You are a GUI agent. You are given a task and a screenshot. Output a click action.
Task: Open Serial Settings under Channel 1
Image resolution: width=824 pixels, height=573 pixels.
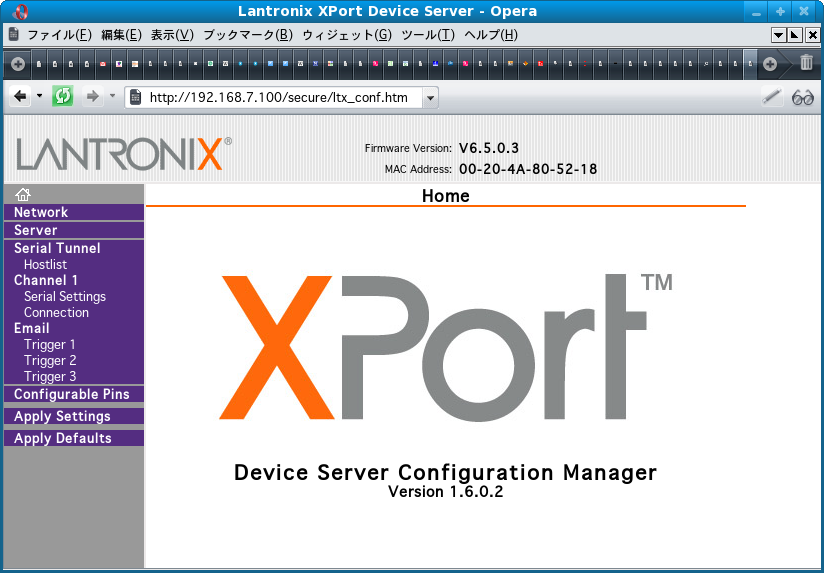64,296
